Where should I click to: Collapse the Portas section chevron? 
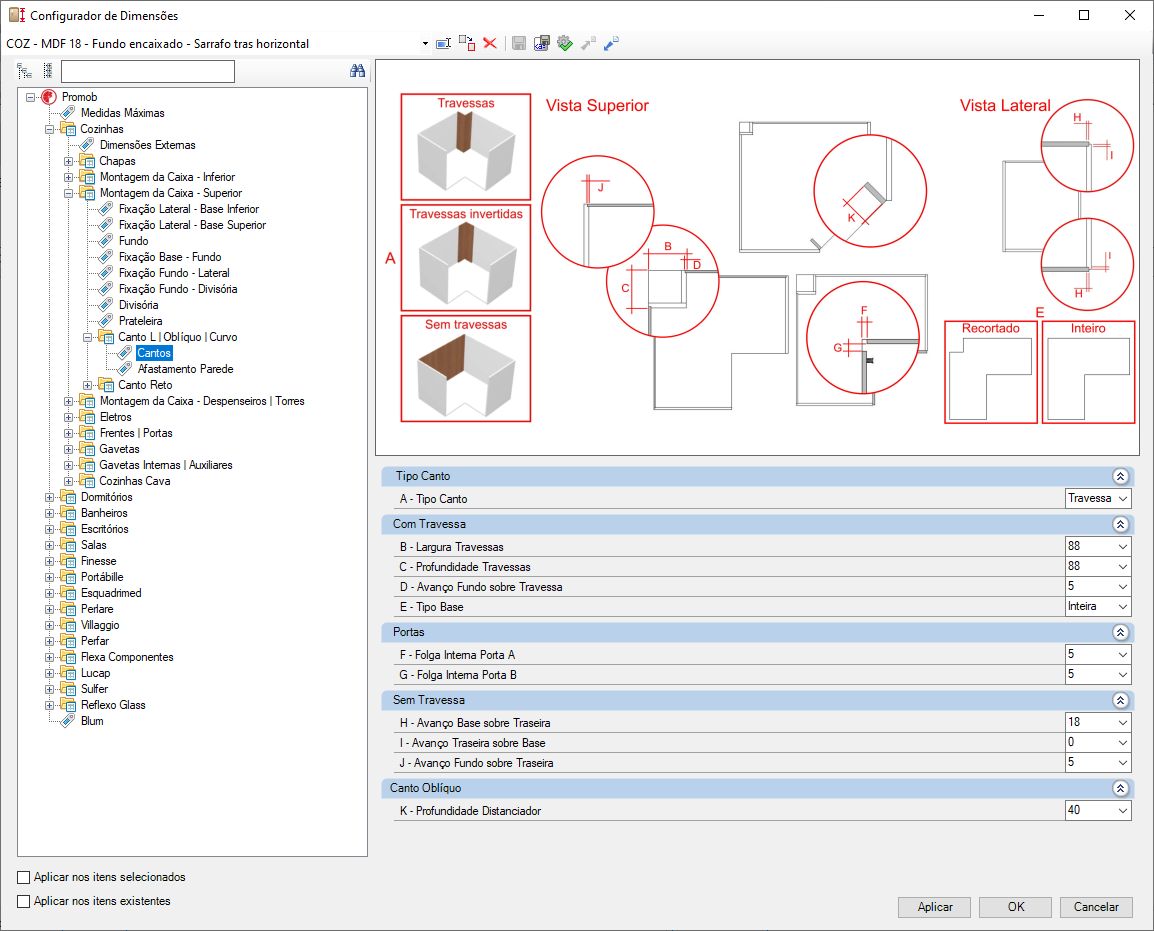[1120, 632]
